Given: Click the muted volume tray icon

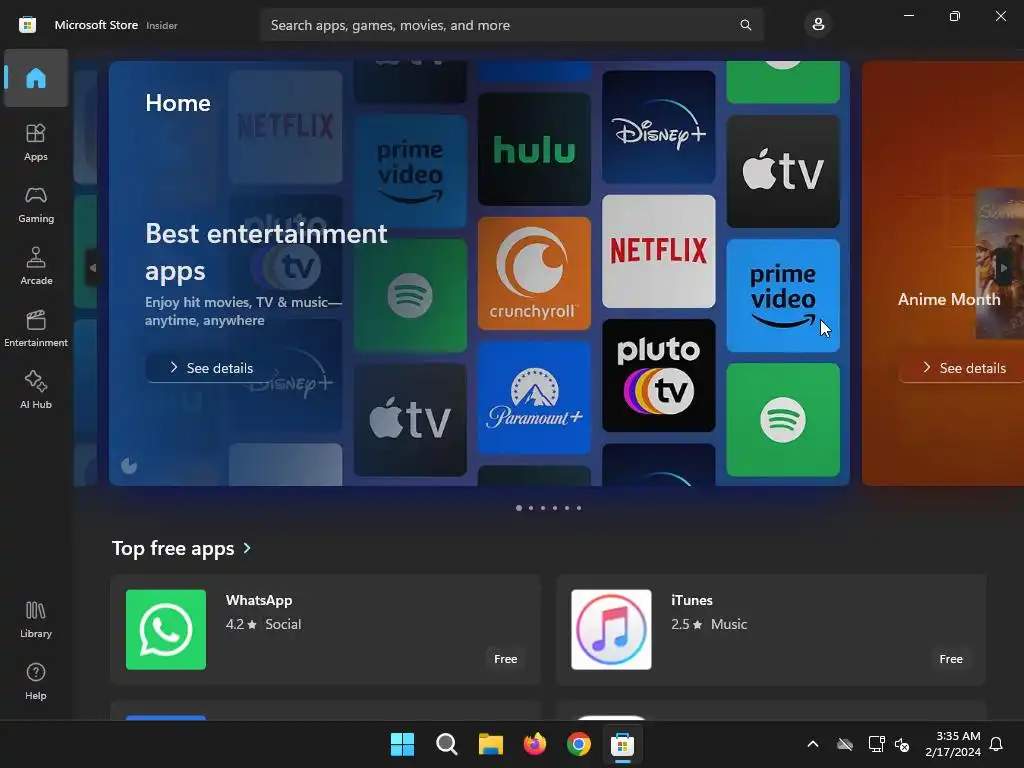Looking at the screenshot, I should [x=902, y=744].
